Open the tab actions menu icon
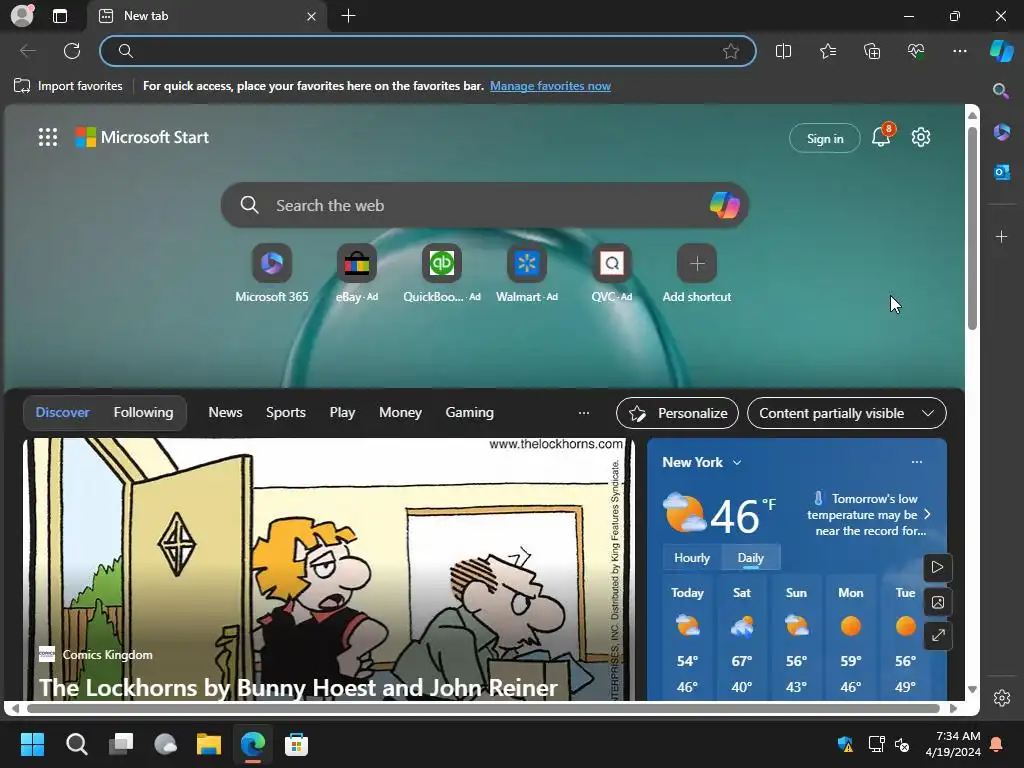This screenshot has width=1024, height=768. pos(60,16)
